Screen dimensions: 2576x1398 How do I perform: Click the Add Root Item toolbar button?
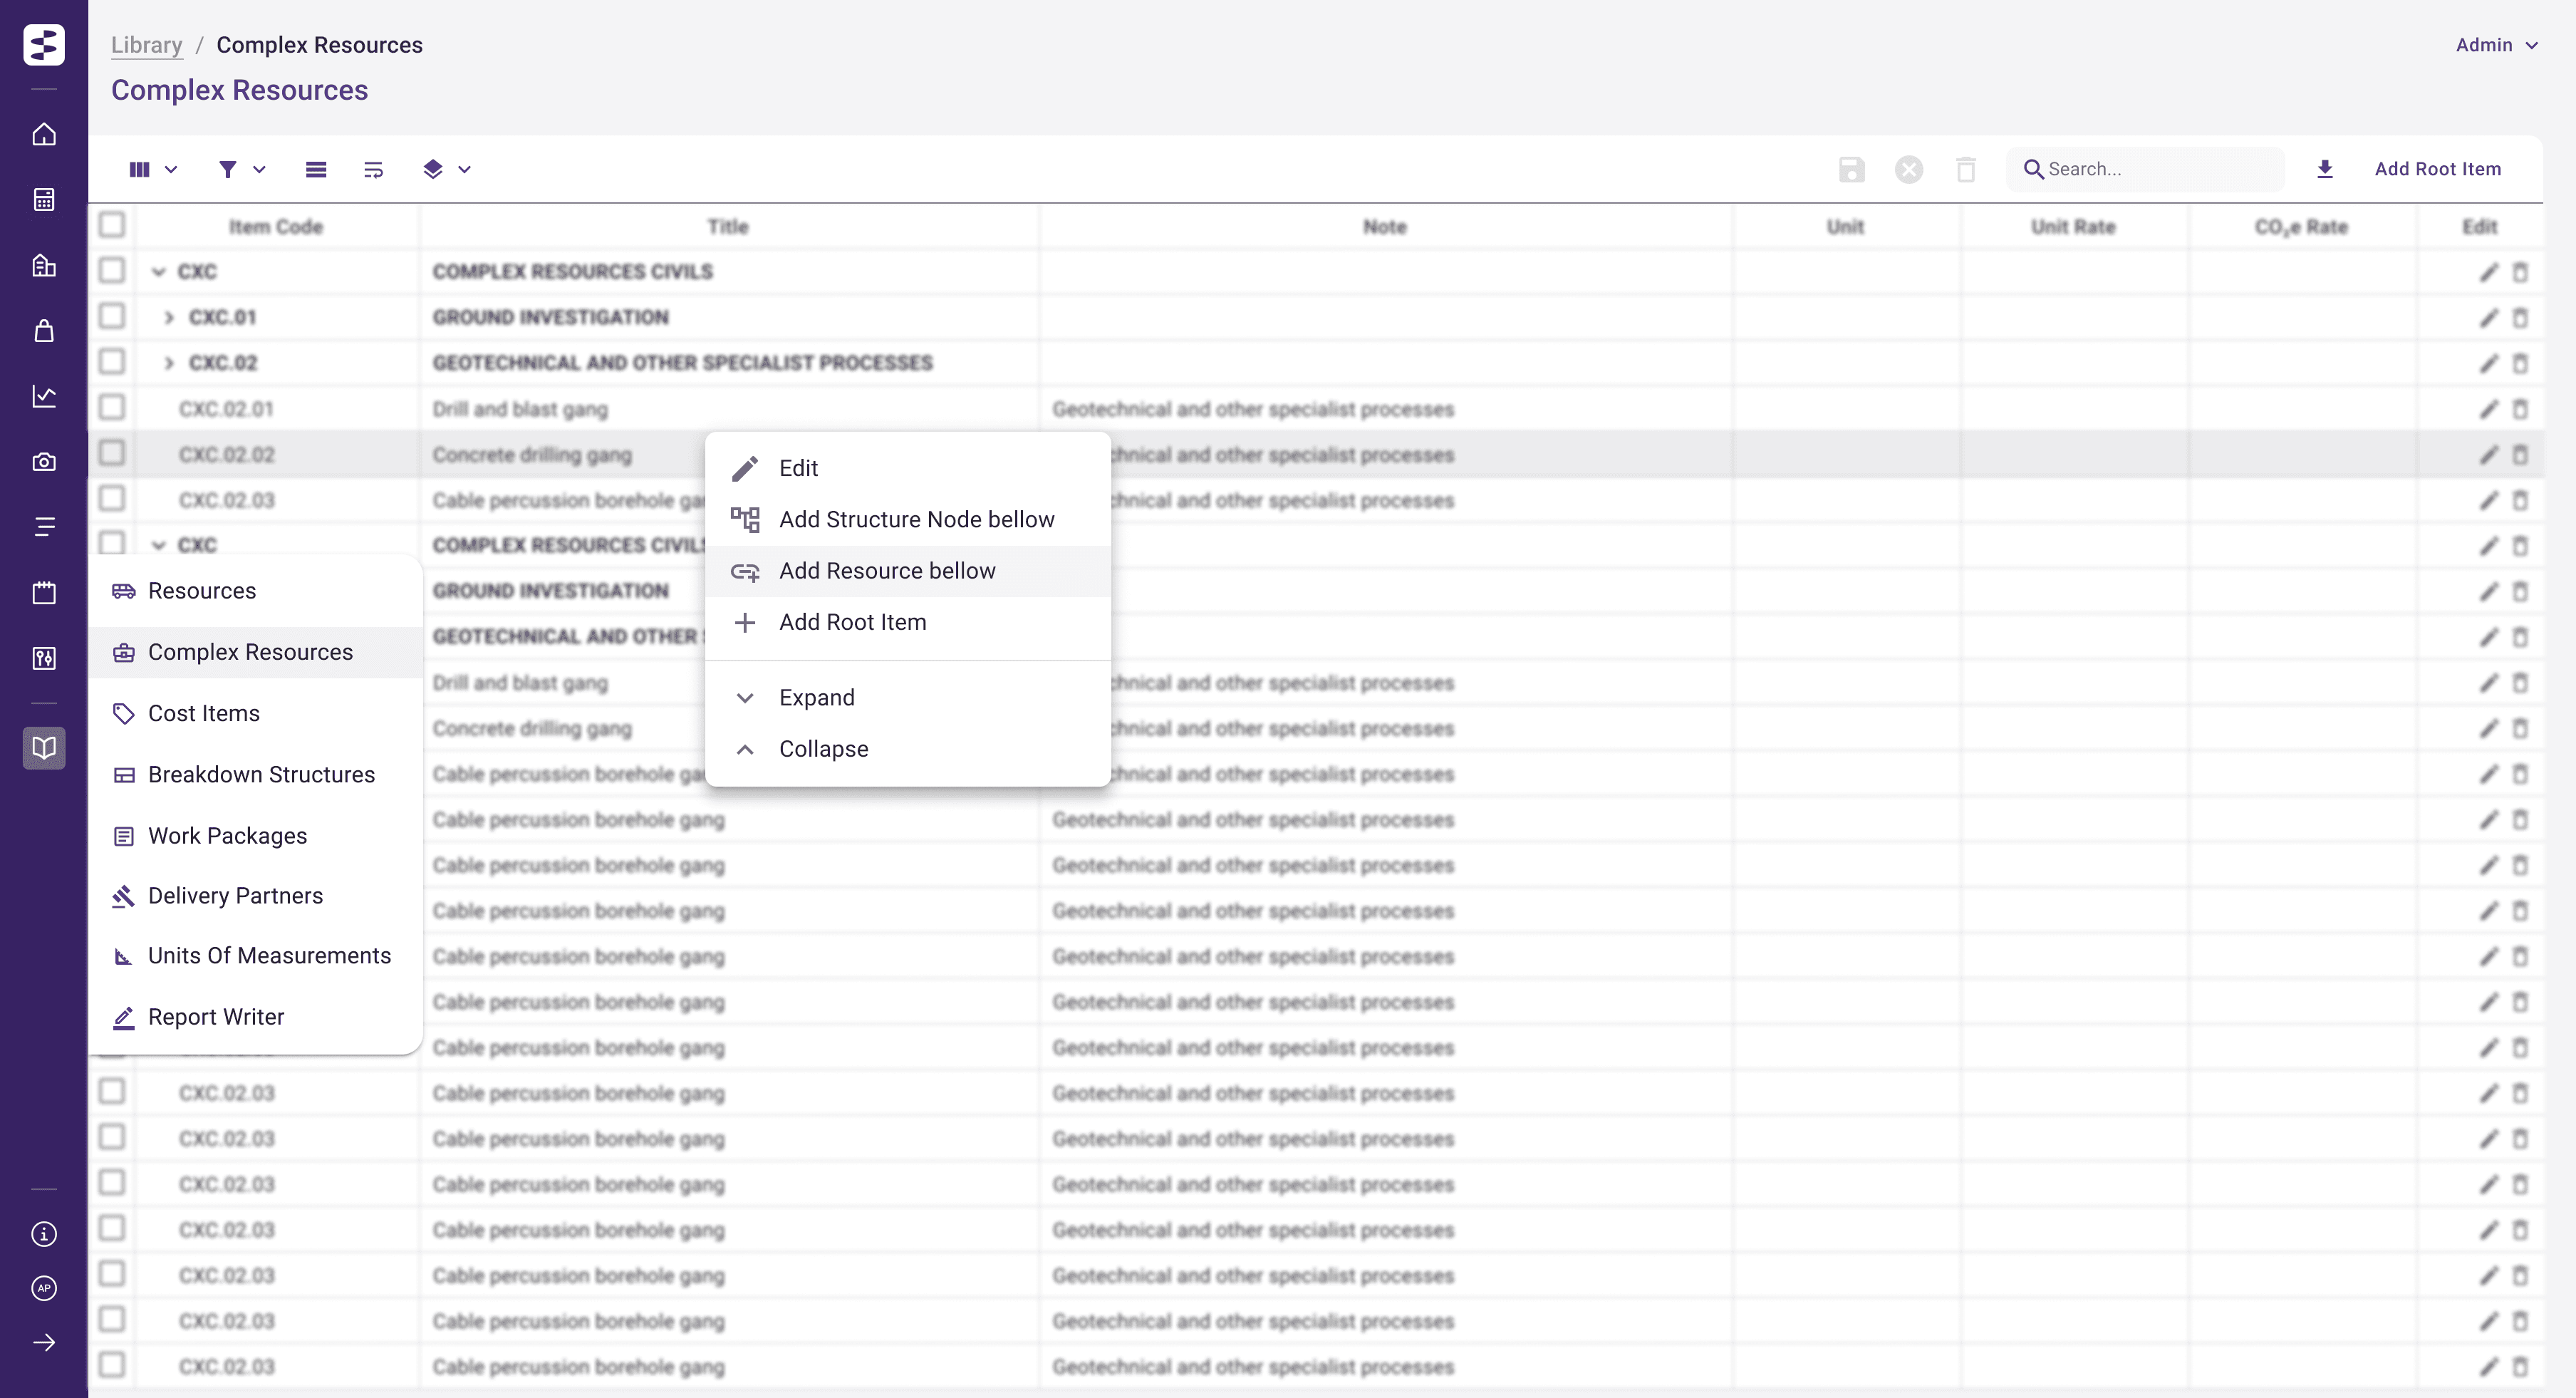coord(2437,169)
